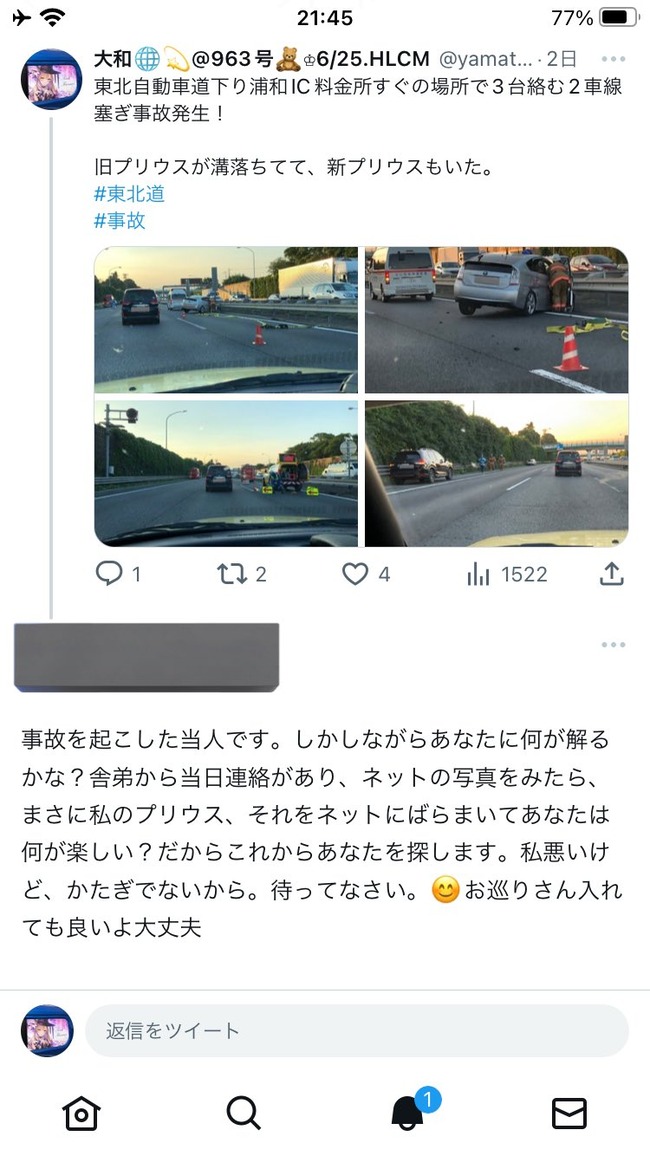Tap the 返信をツイート reply field
Screen dimensions: 650x1156
[357, 1030]
